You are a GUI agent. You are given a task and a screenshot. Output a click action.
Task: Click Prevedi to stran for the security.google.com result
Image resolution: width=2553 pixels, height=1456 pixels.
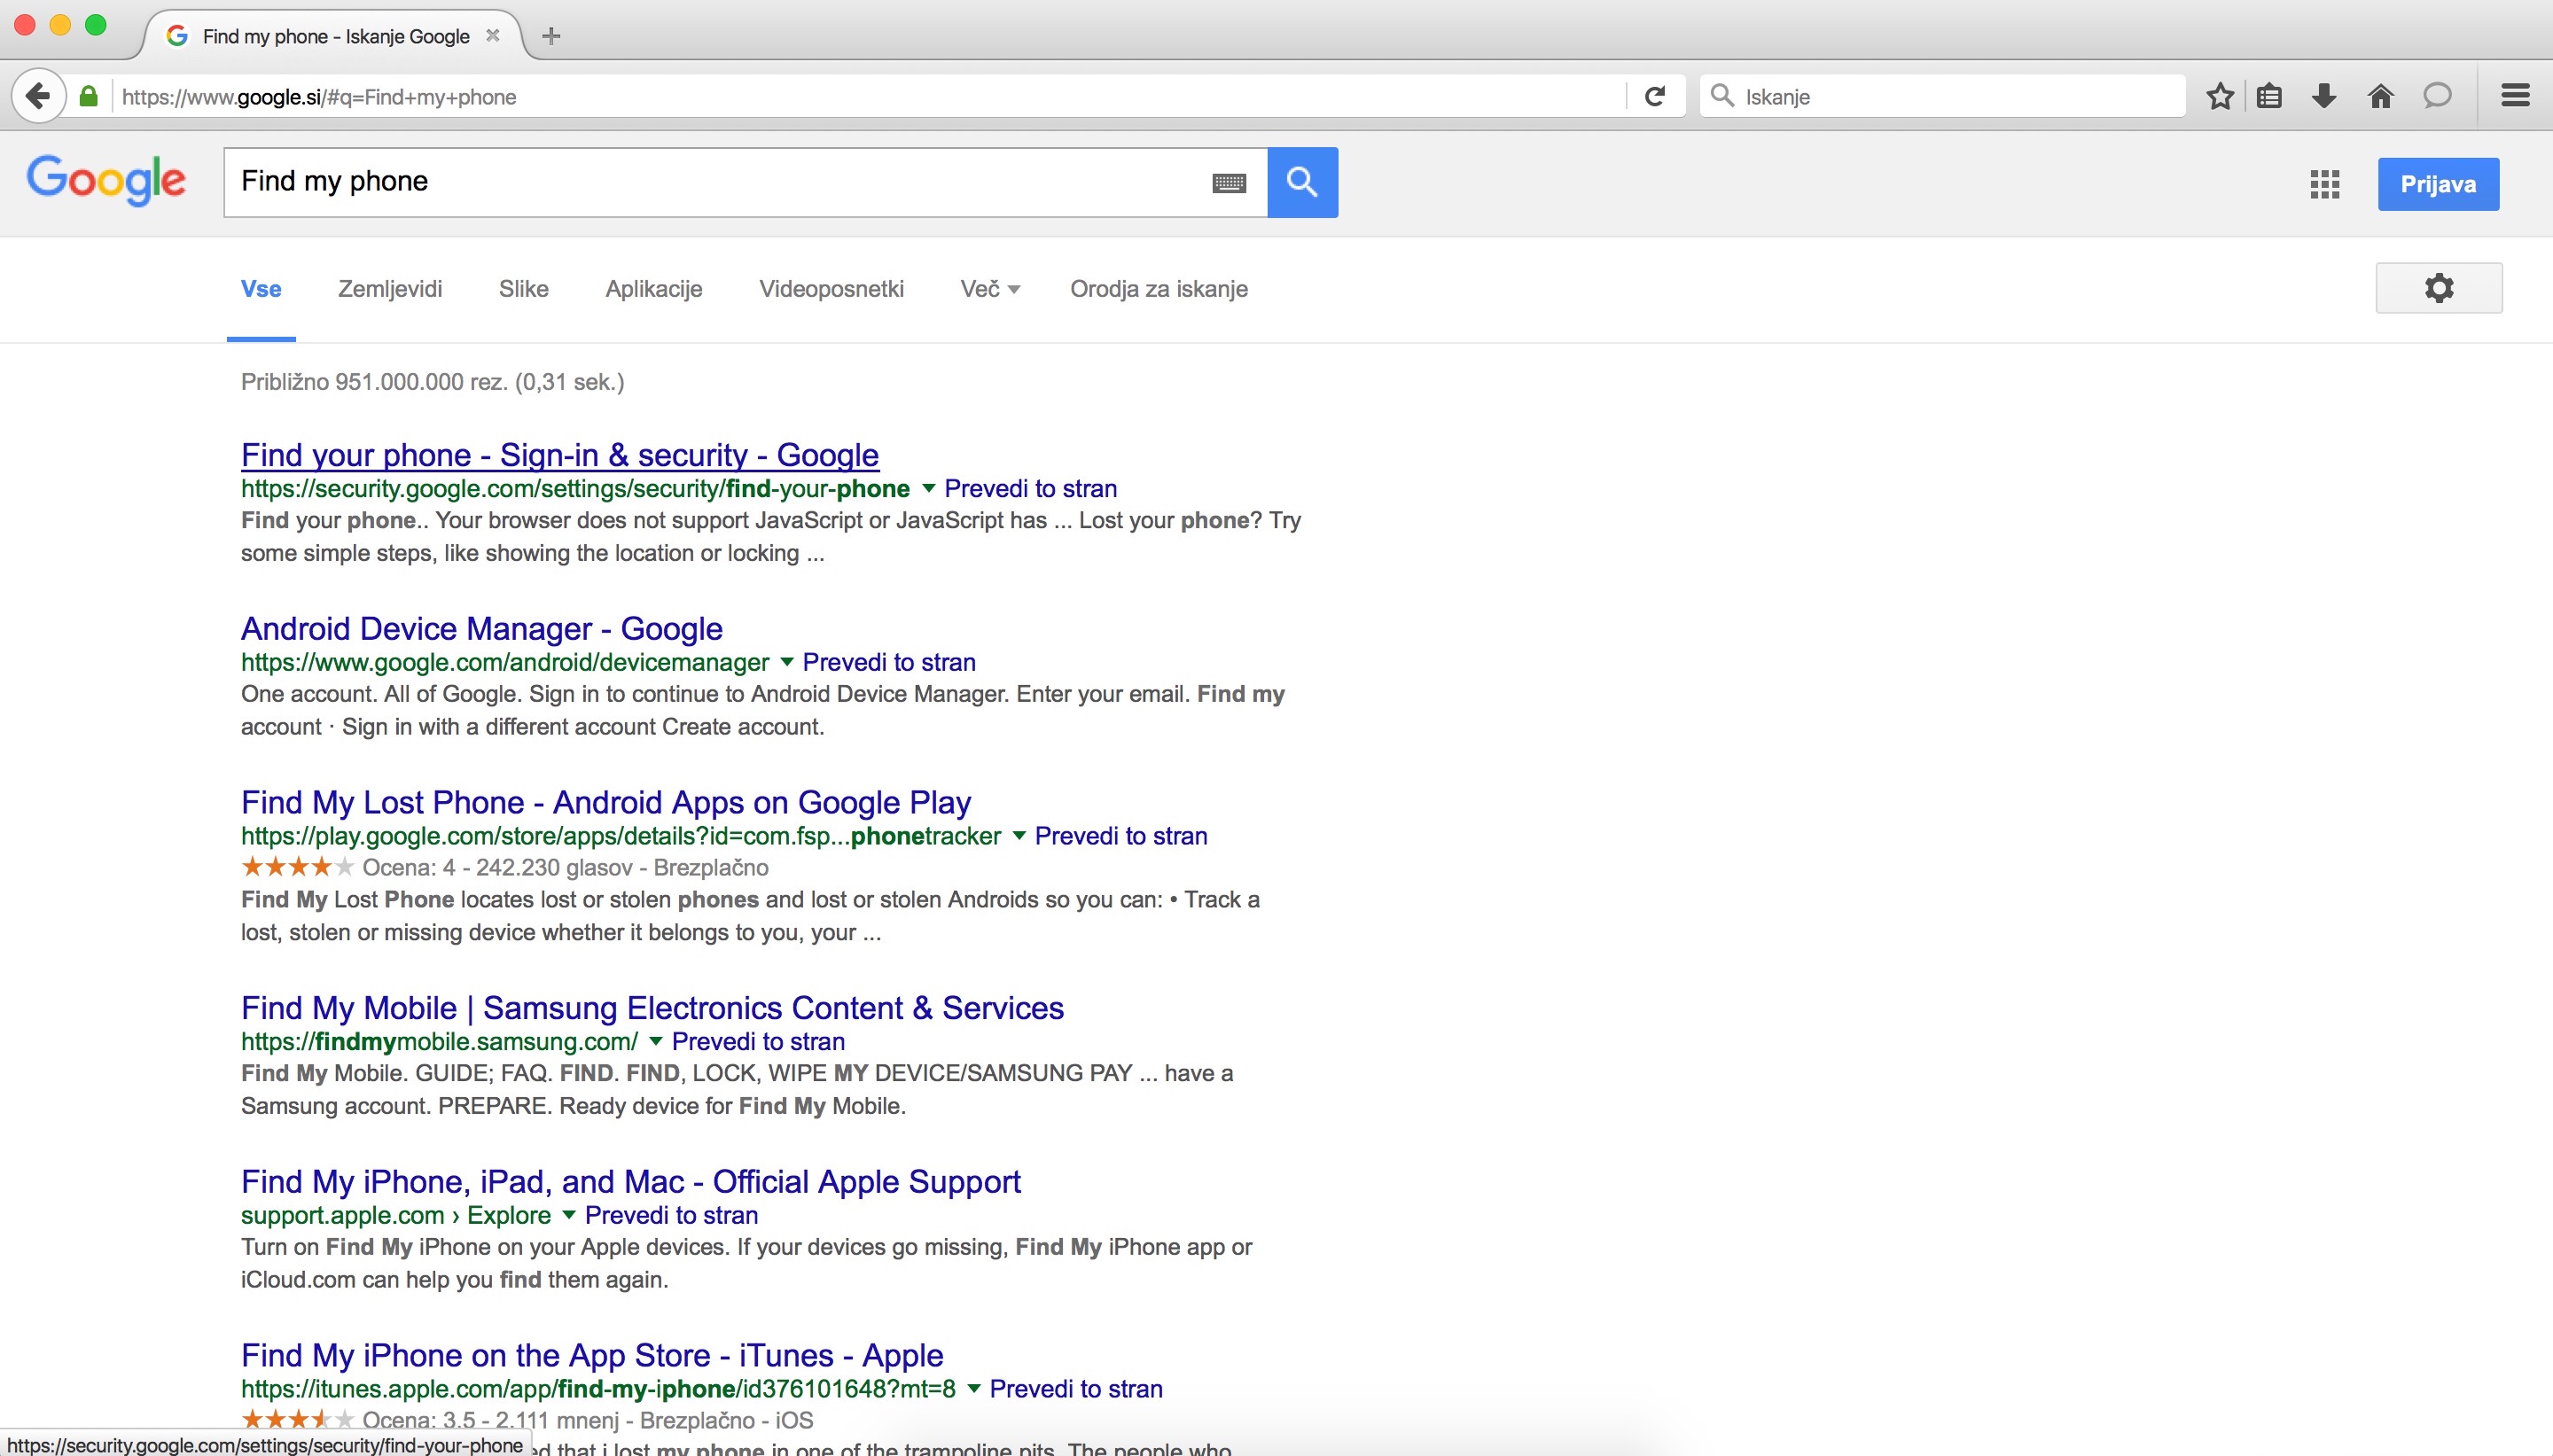[1031, 489]
